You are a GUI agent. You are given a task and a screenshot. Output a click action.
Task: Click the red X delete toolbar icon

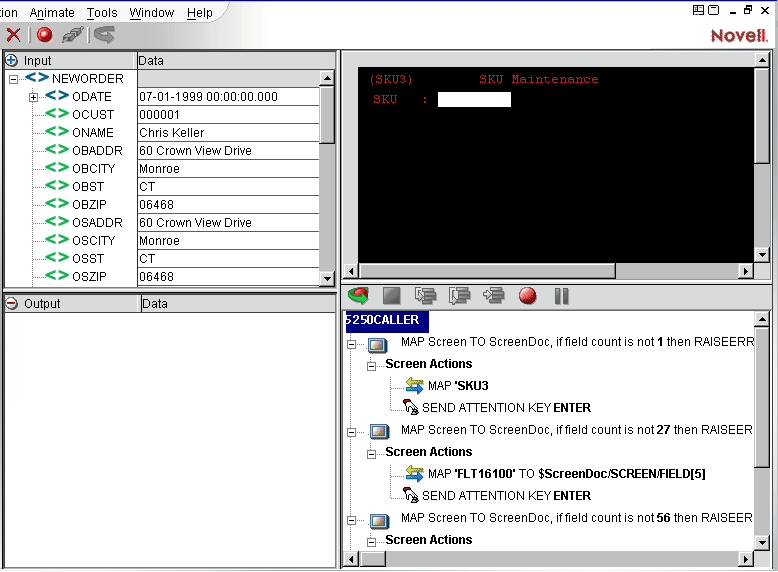coord(13,35)
